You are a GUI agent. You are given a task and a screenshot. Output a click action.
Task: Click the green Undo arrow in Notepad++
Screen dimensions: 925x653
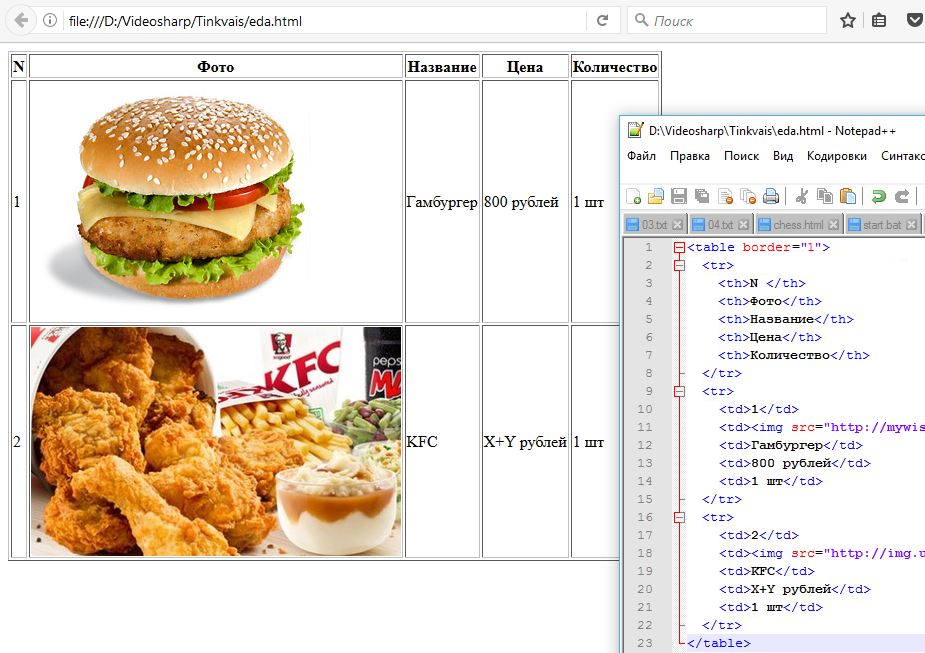coord(879,196)
